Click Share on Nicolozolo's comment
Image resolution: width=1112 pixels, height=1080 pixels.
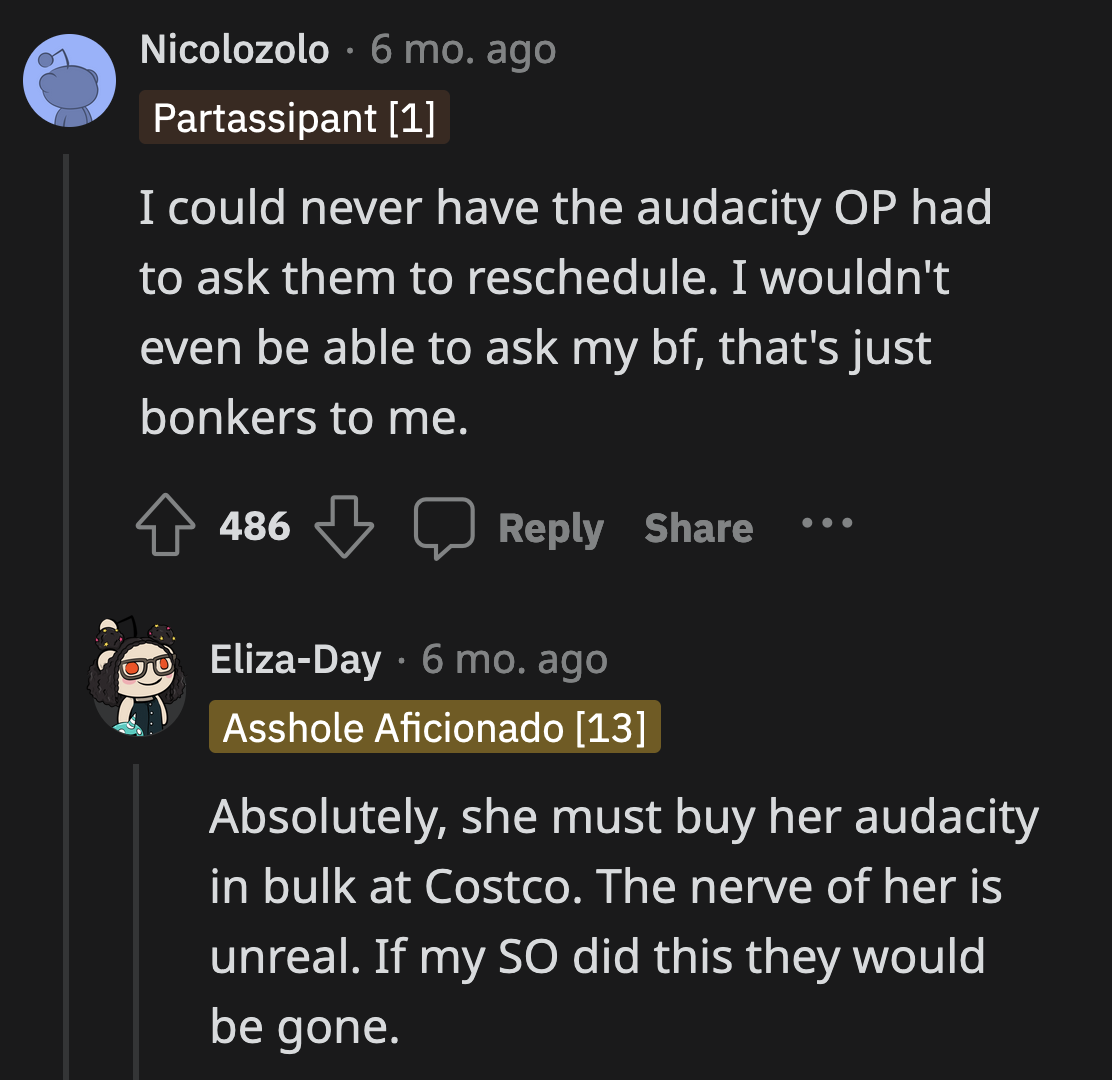(698, 527)
